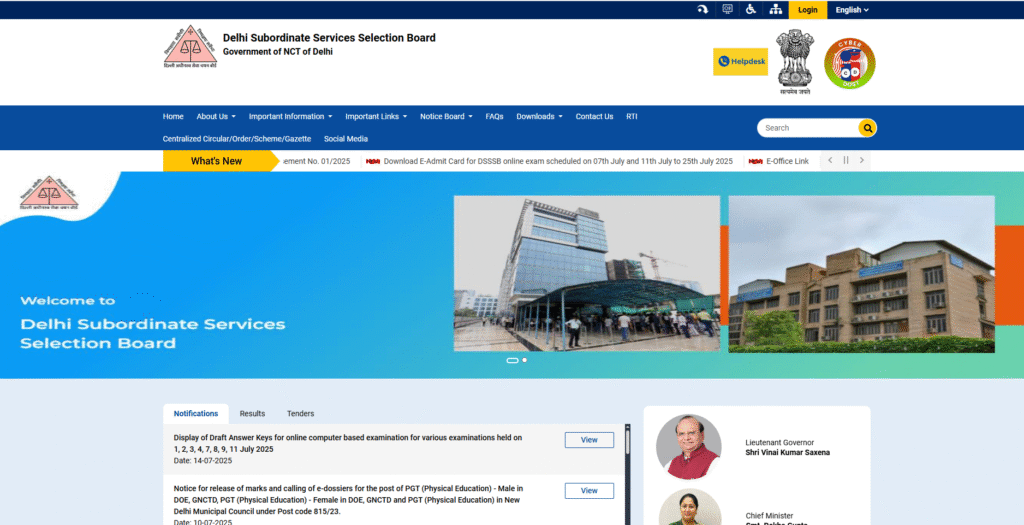Click the glass building carousel photo
The height and width of the screenshot is (525, 1024).
tap(587, 274)
